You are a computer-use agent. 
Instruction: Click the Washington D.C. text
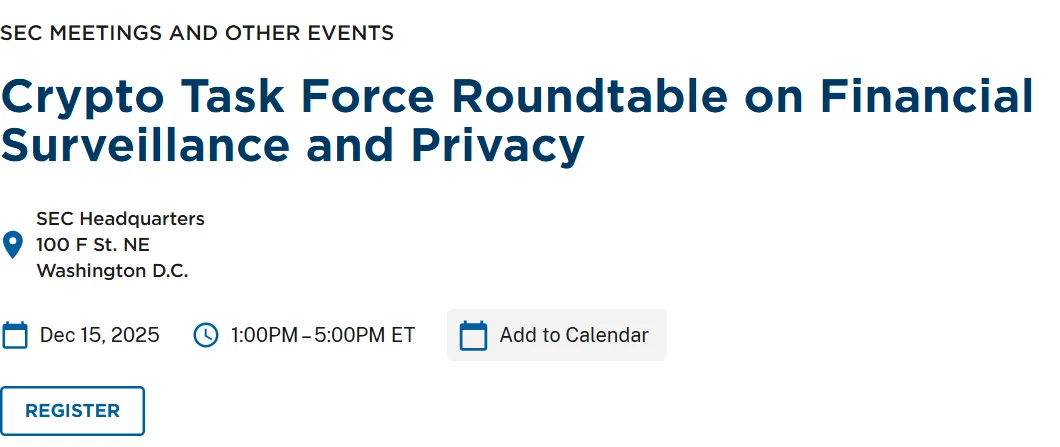coord(112,271)
